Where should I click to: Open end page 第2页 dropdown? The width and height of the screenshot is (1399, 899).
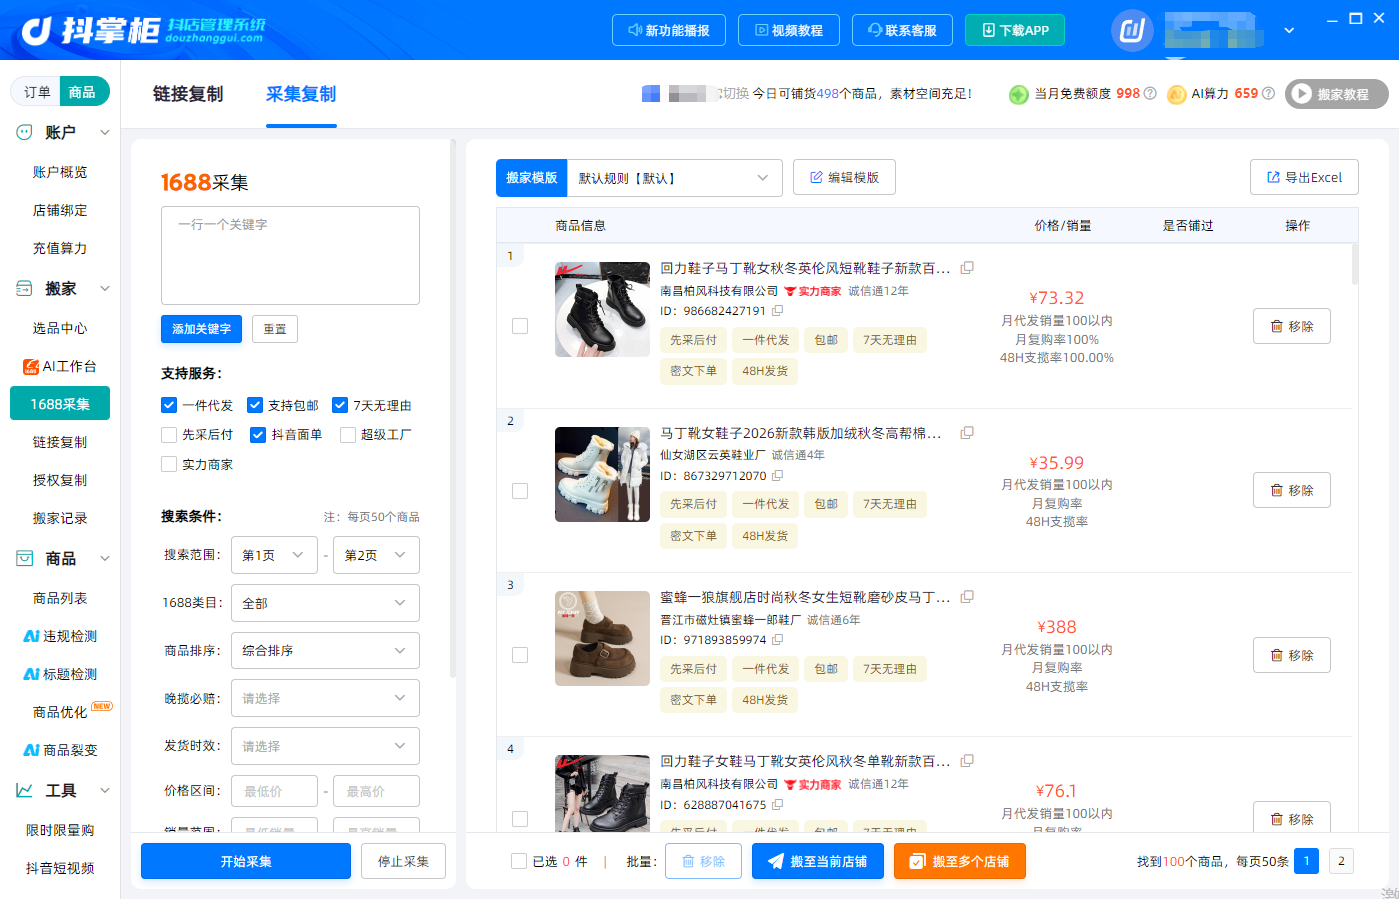point(376,555)
